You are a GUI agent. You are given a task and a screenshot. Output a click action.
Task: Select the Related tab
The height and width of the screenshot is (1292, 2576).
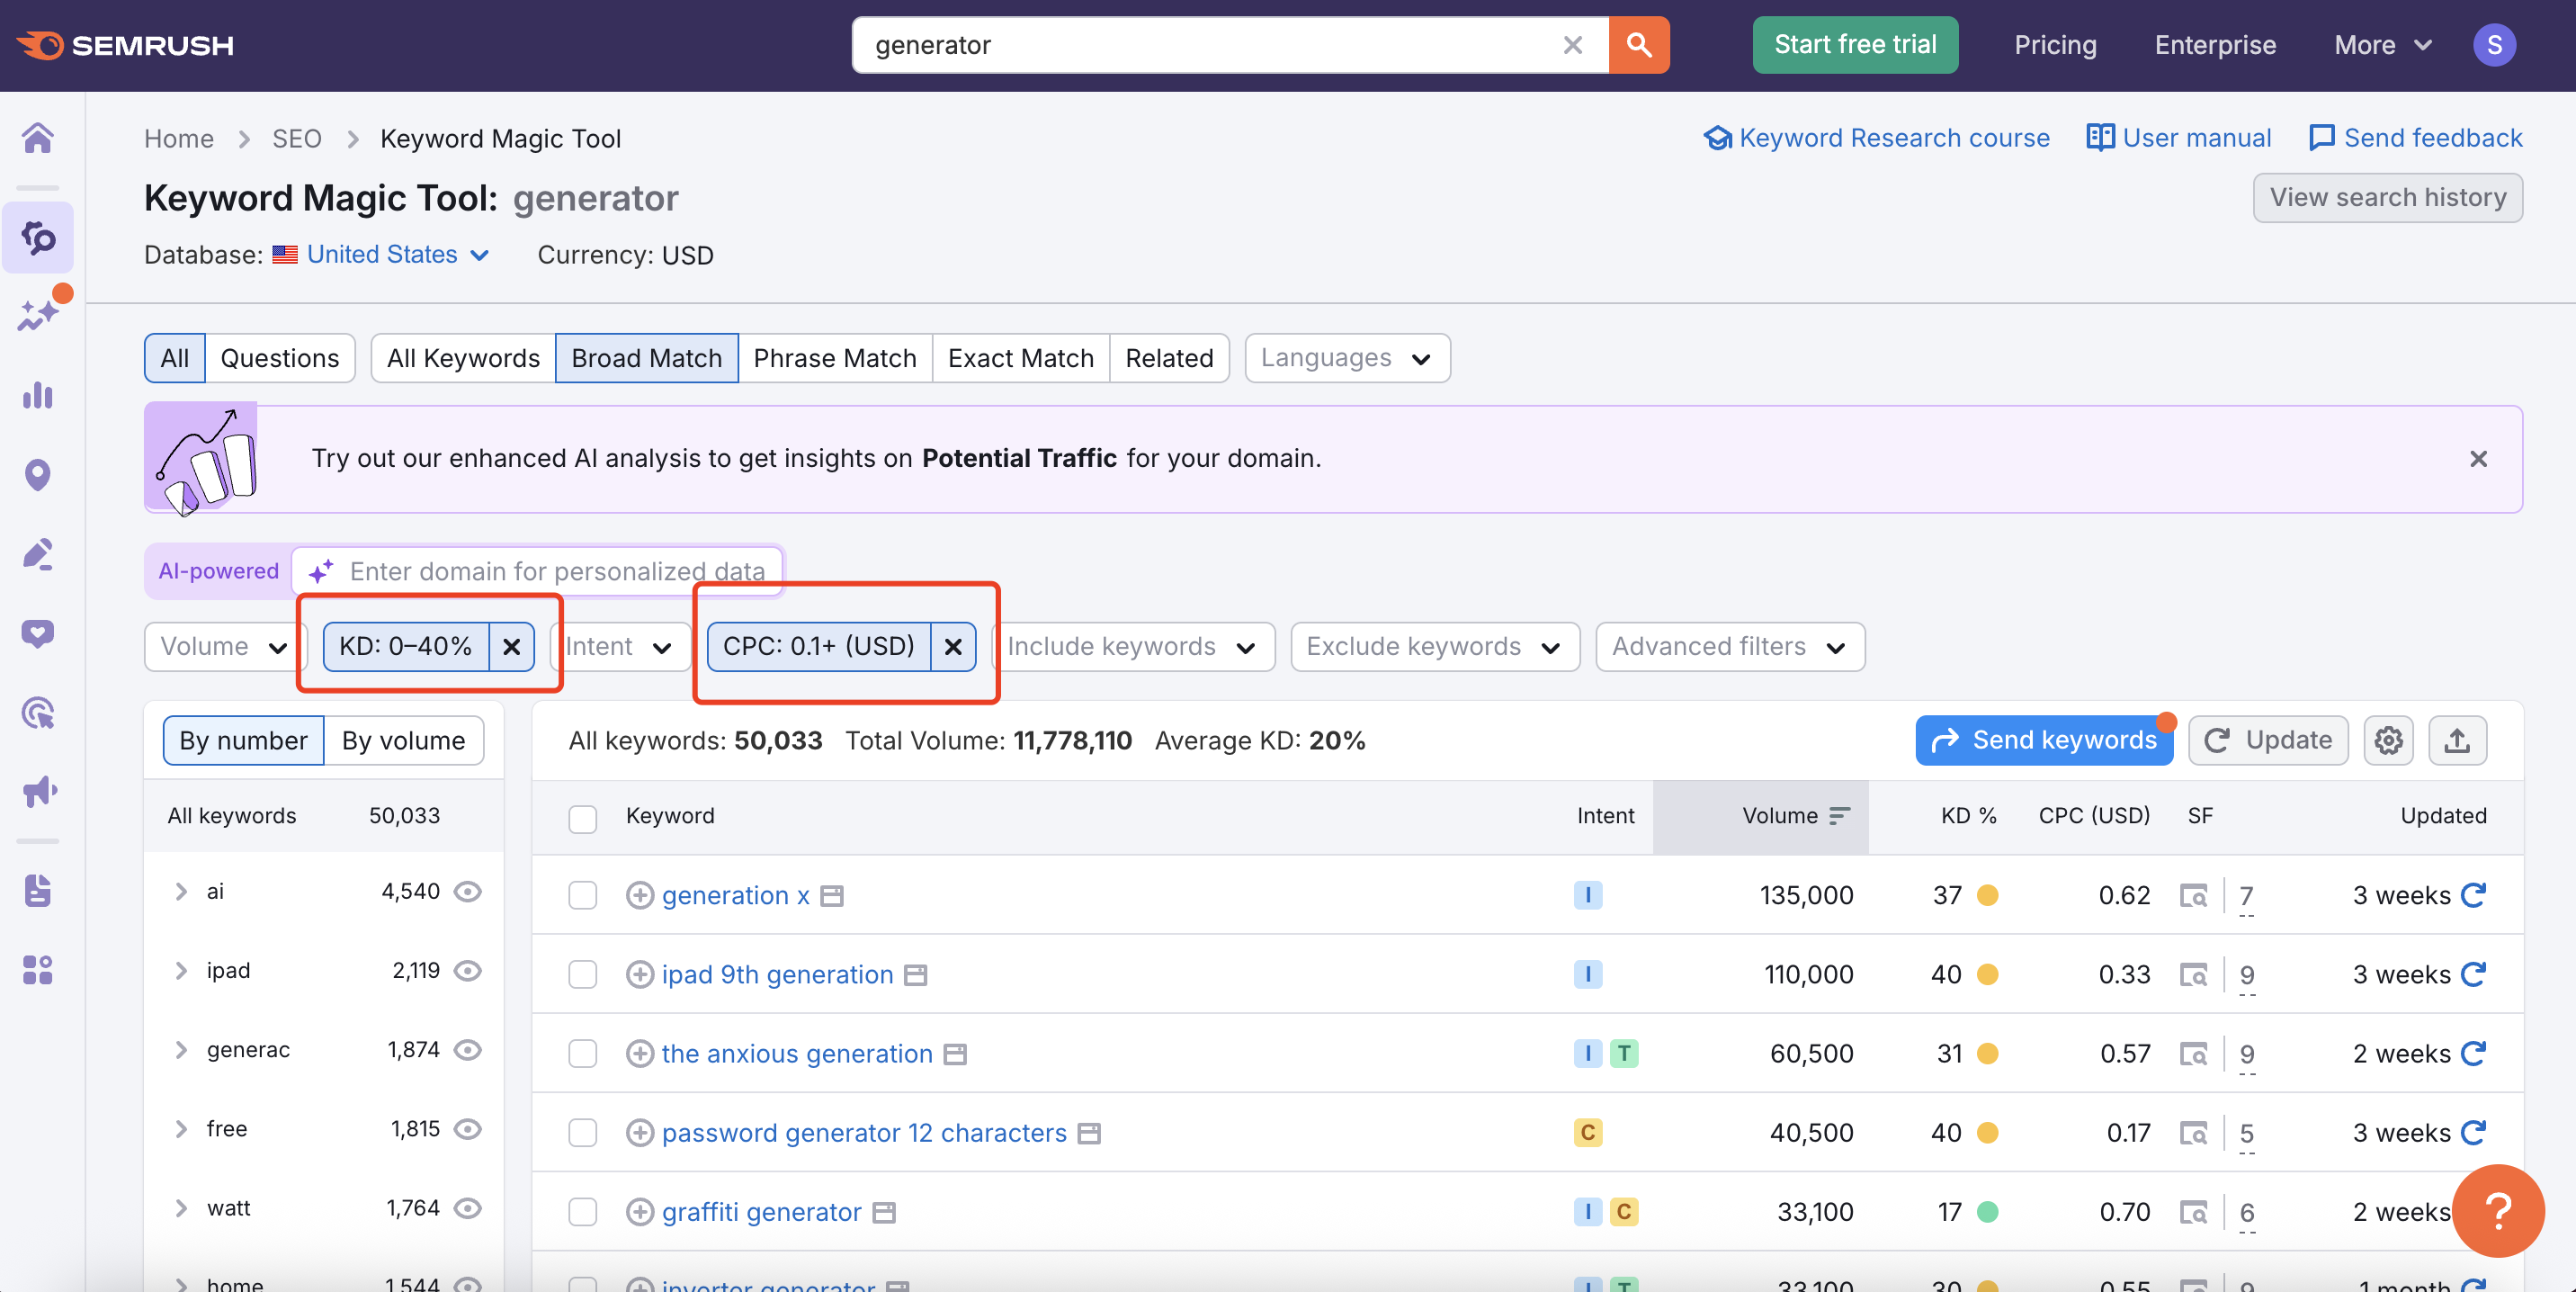[1169, 358]
